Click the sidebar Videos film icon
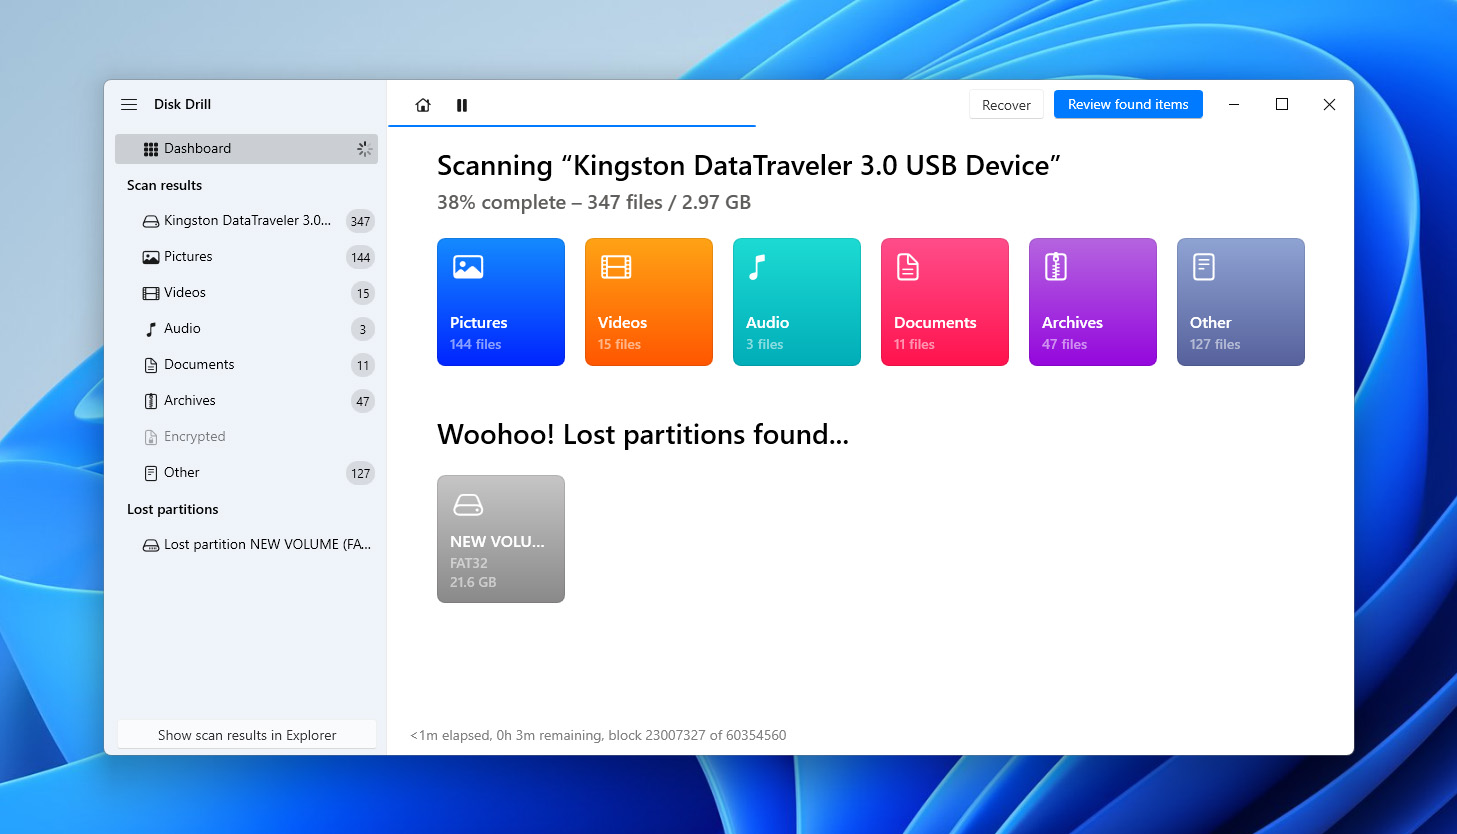 pos(151,293)
